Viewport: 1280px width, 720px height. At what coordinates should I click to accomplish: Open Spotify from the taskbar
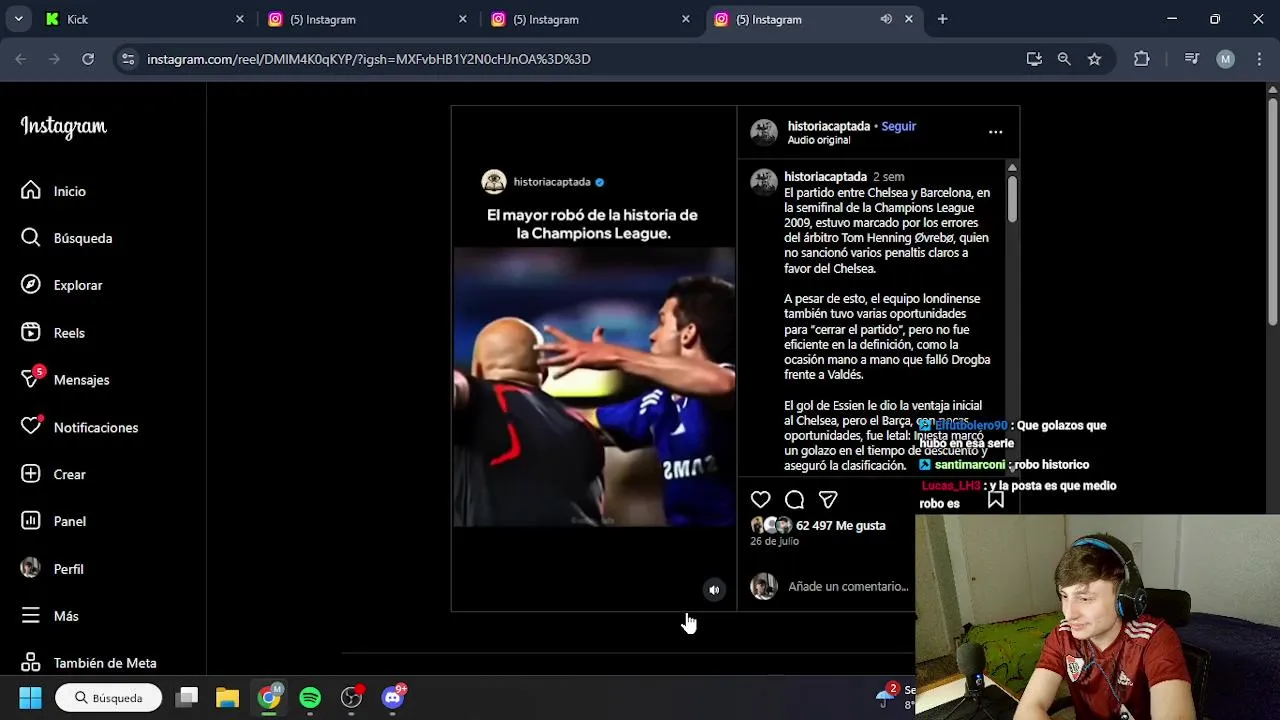point(310,698)
